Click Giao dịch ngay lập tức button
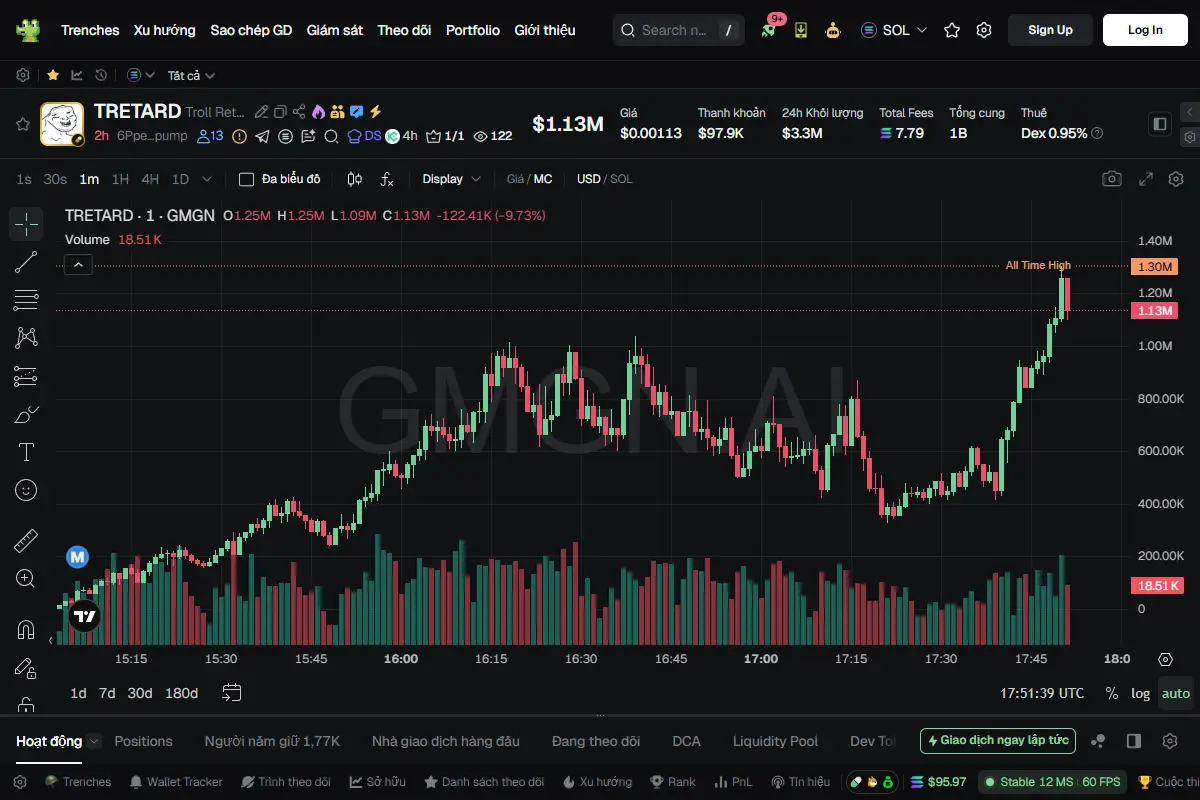This screenshot has width=1200, height=800. (998, 741)
